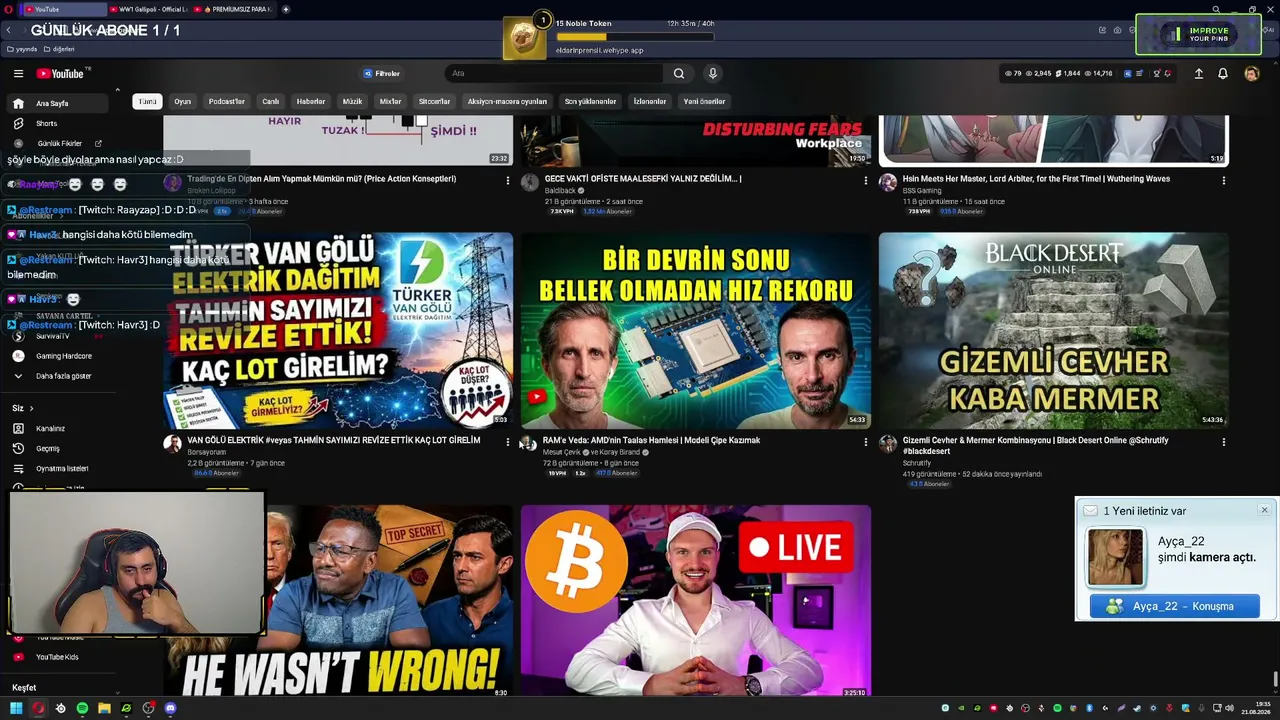
Task: Click the Baldiback channel avatar
Action: tap(529, 183)
